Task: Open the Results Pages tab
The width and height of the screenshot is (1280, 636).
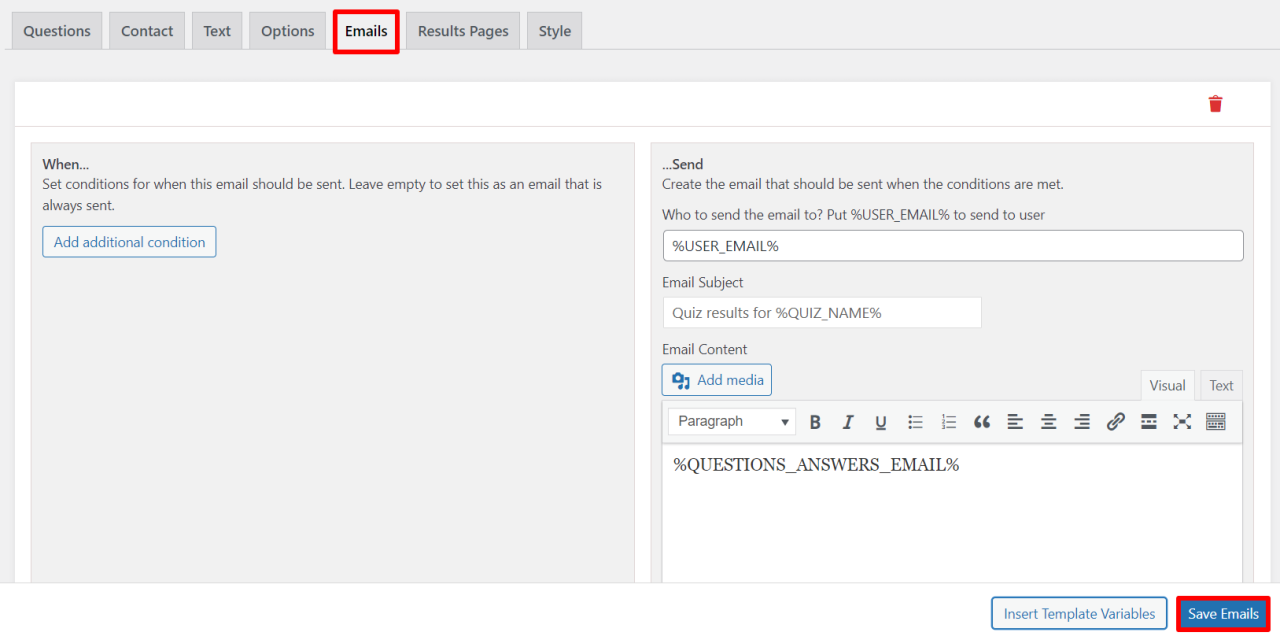Action: coord(463,31)
